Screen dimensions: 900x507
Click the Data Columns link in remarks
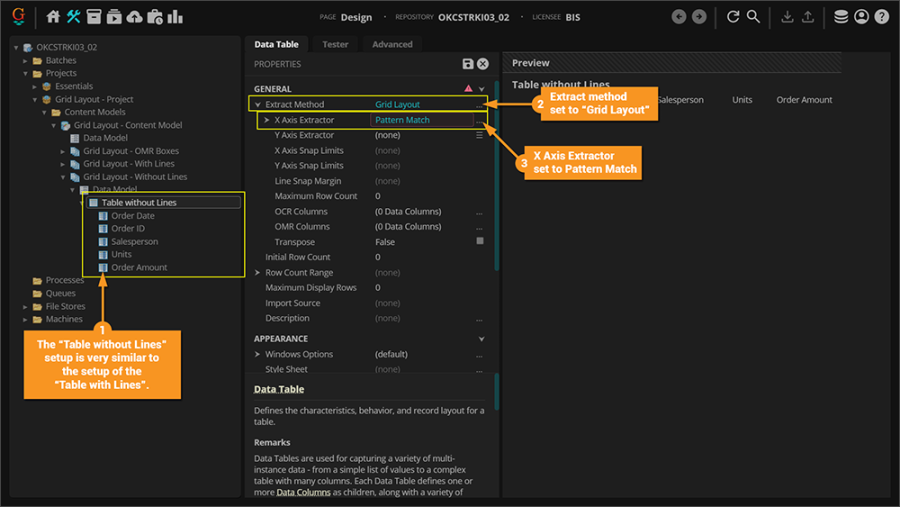pyautogui.click(x=304, y=492)
